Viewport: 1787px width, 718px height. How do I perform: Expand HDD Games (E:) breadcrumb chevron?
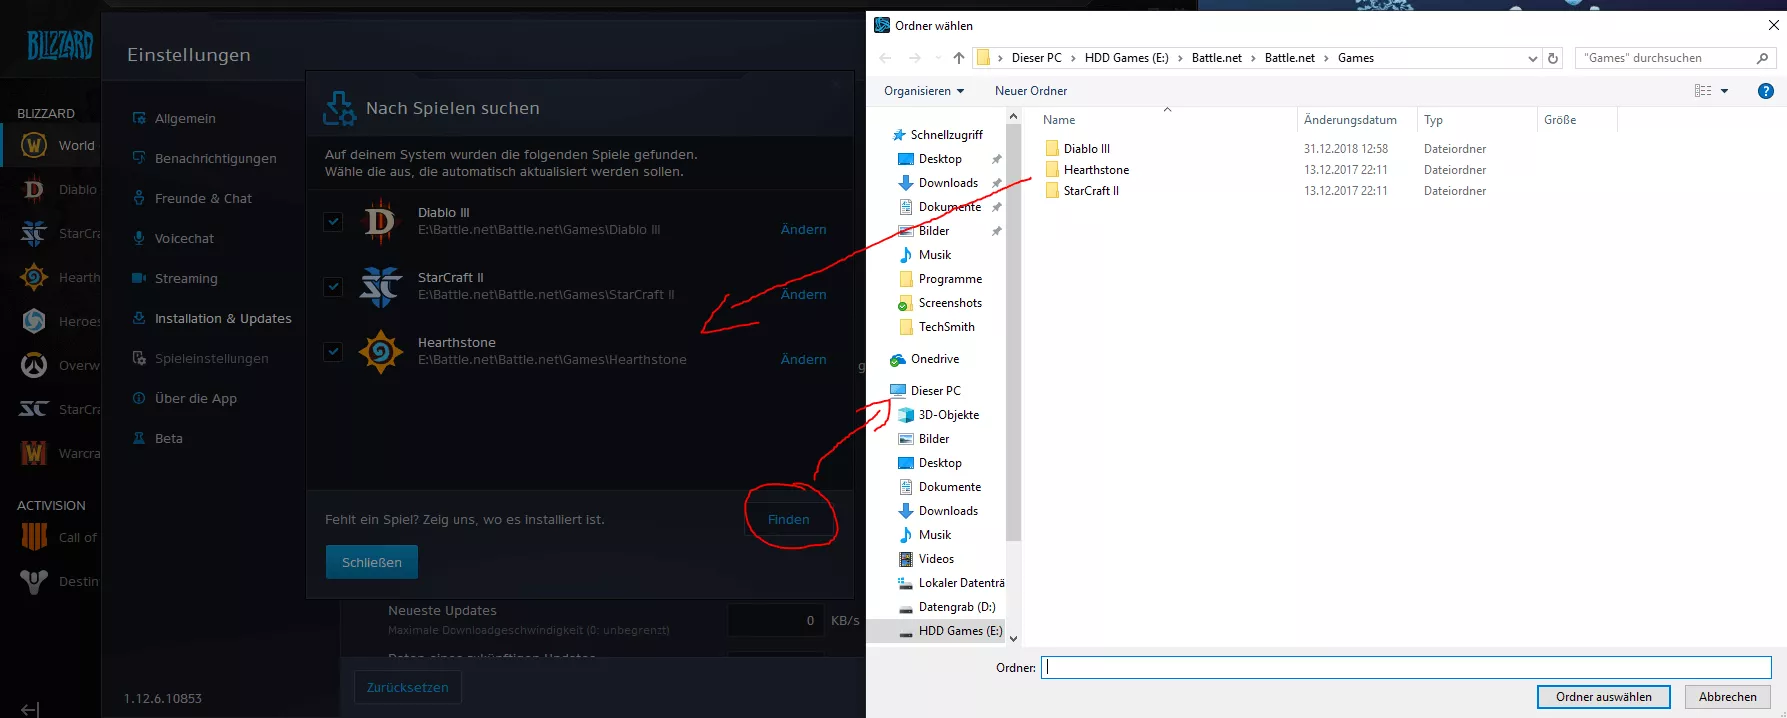click(1180, 58)
